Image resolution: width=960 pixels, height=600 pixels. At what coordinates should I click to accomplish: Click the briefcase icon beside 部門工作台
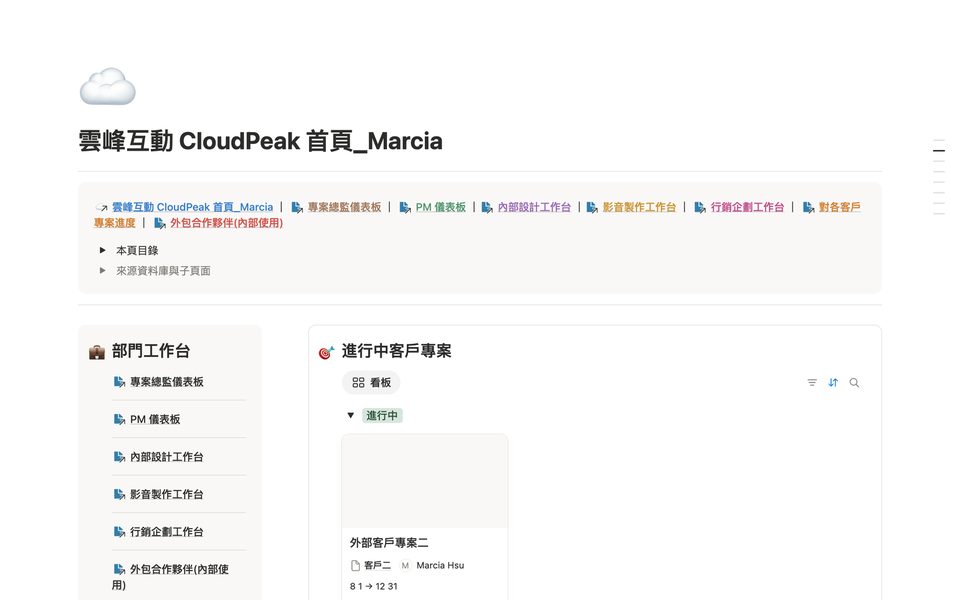[x=97, y=352]
